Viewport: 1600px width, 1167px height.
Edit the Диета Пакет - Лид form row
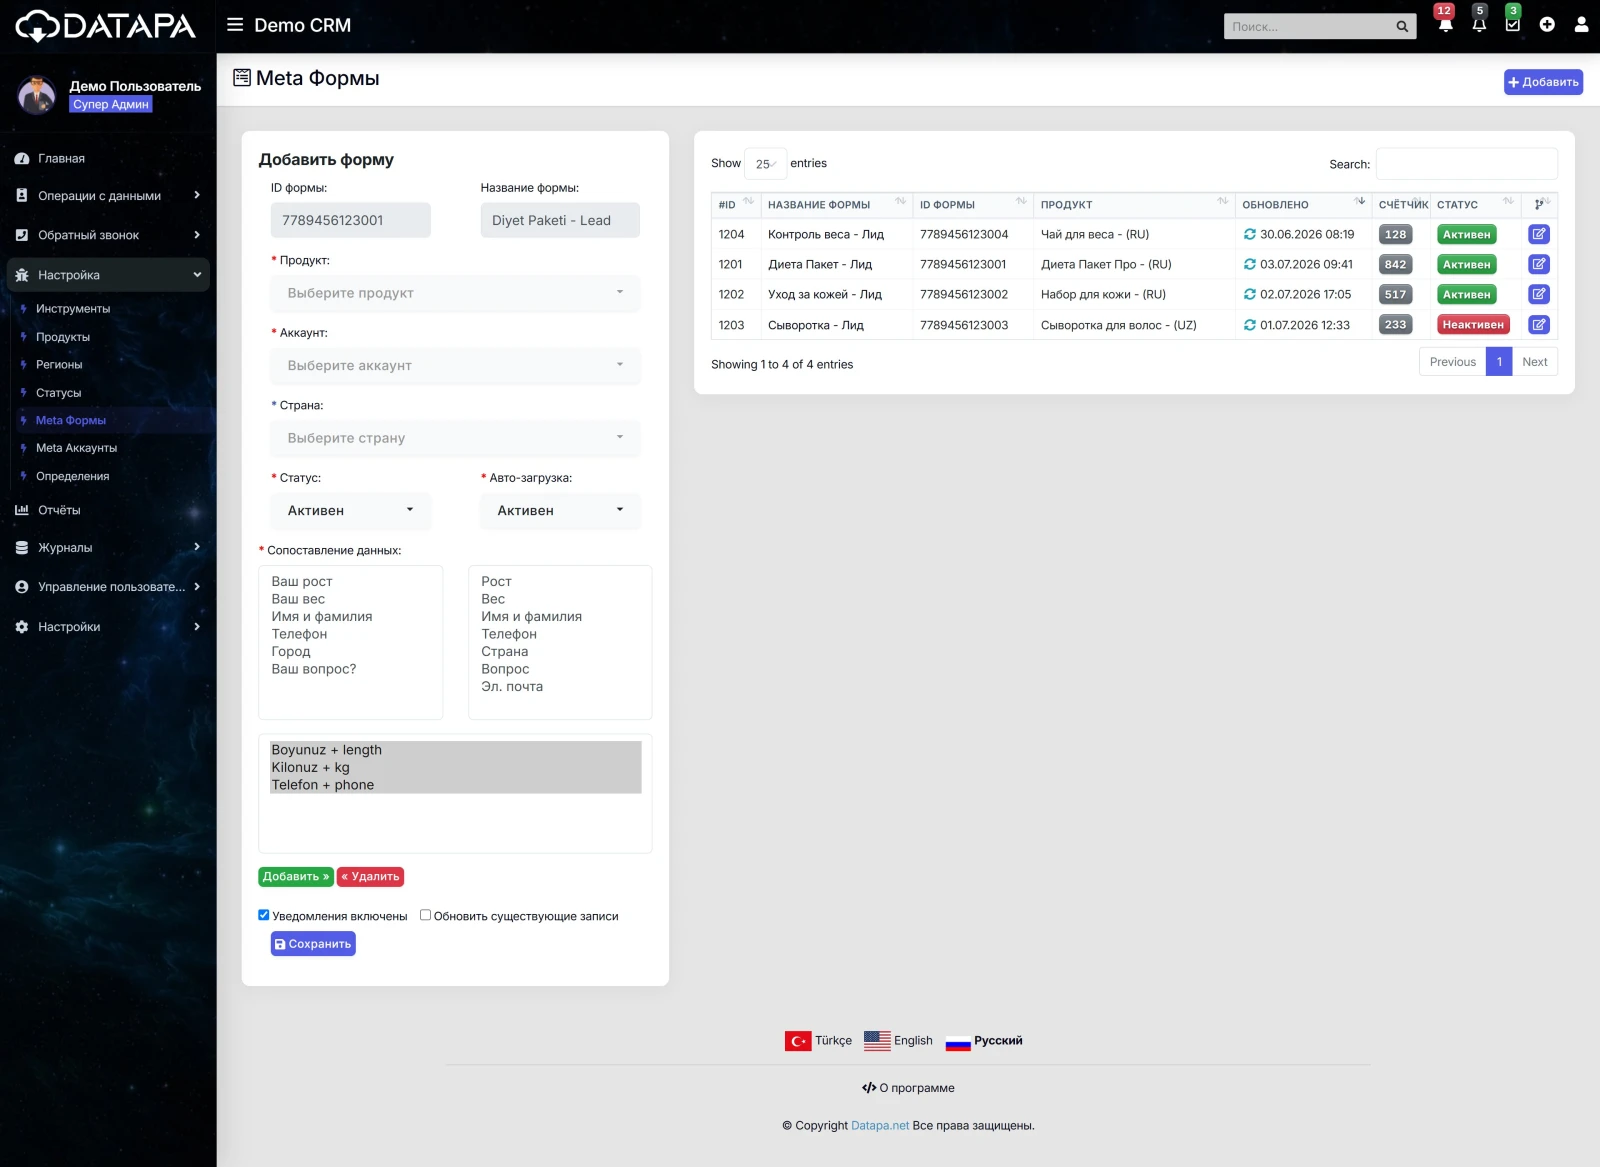click(x=1539, y=264)
